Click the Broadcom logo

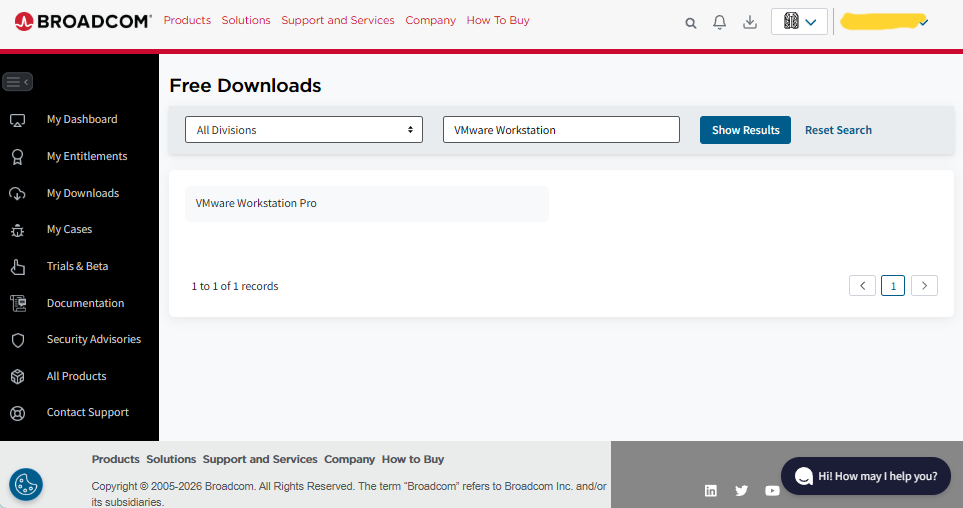click(x=82, y=21)
